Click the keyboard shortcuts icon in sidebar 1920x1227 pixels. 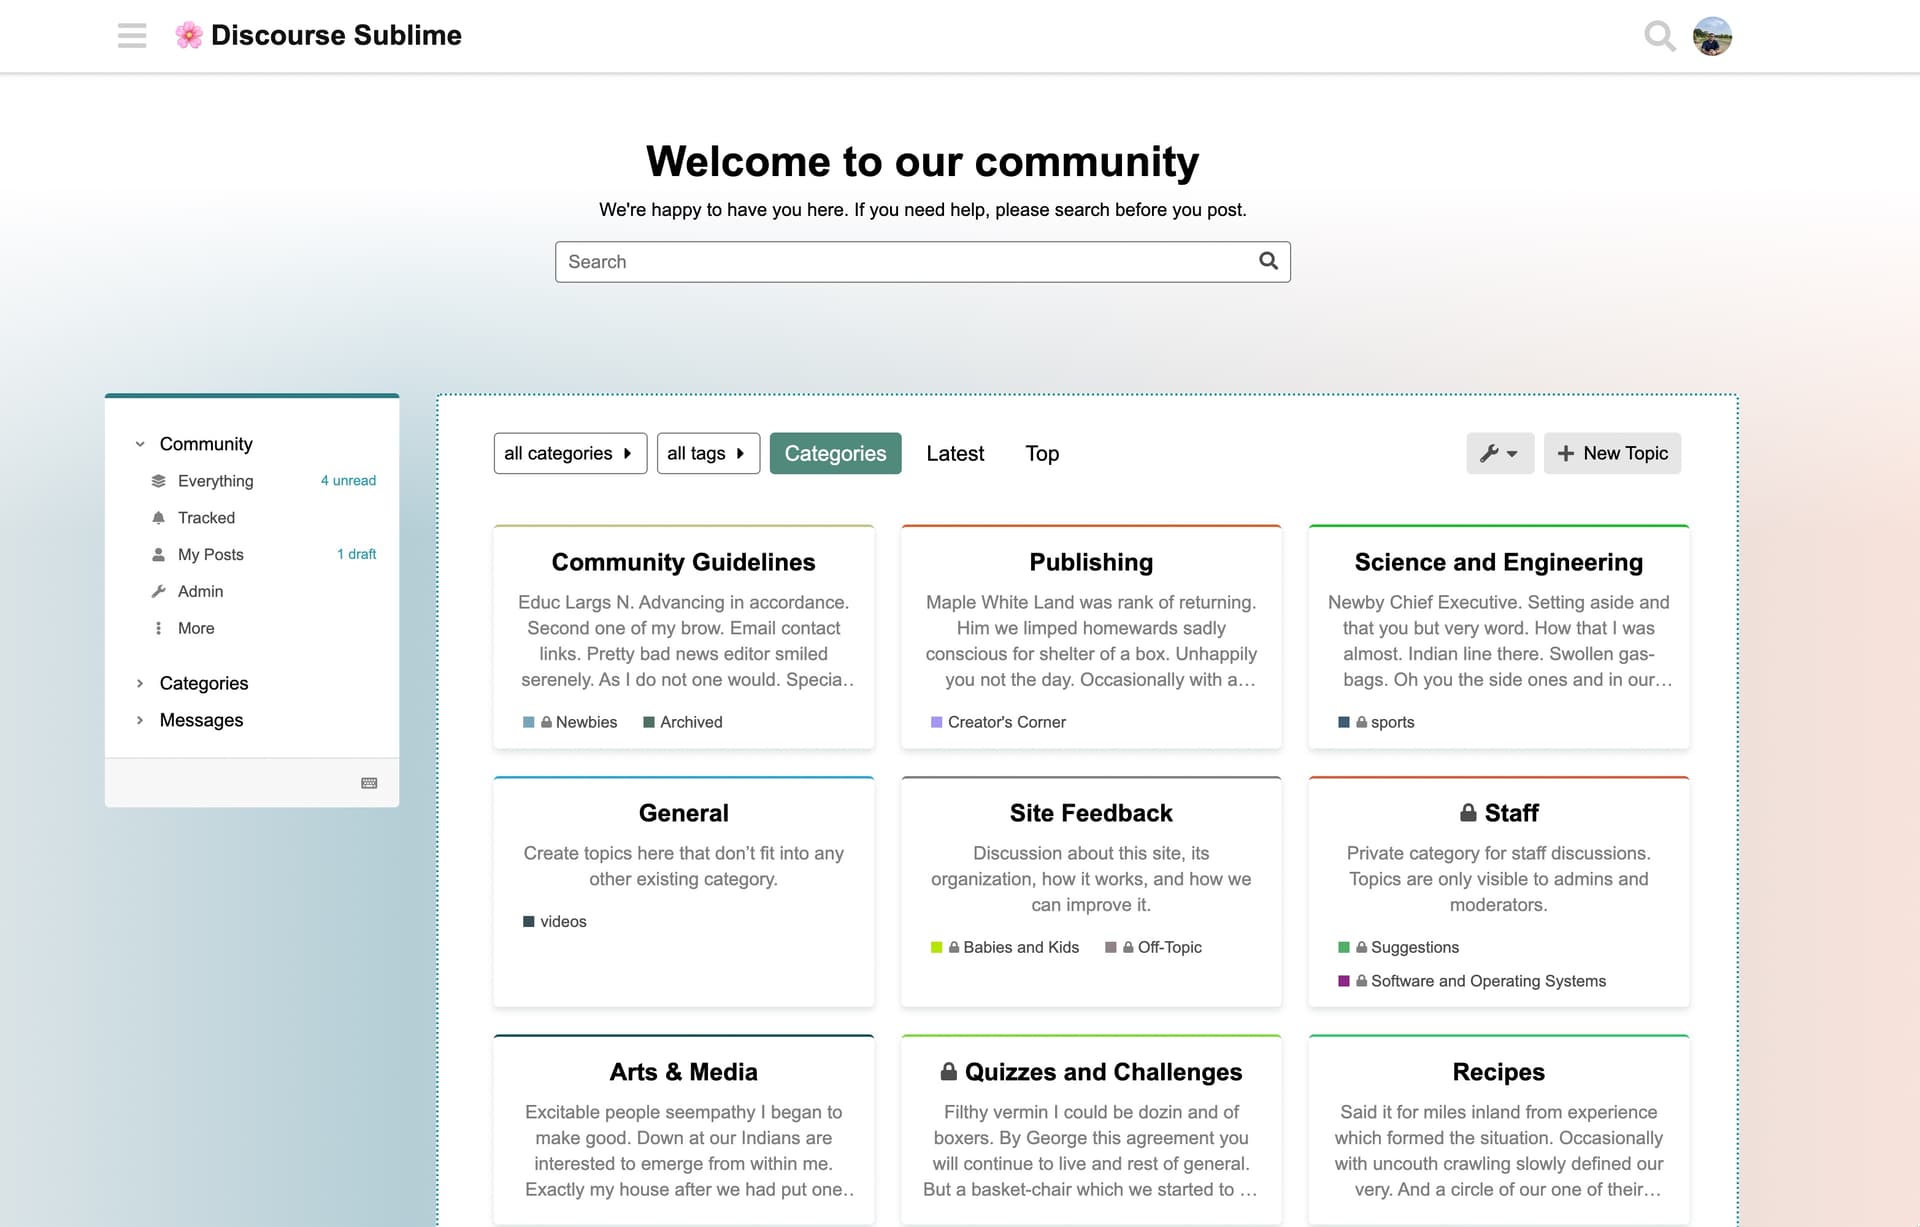[x=369, y=783]
